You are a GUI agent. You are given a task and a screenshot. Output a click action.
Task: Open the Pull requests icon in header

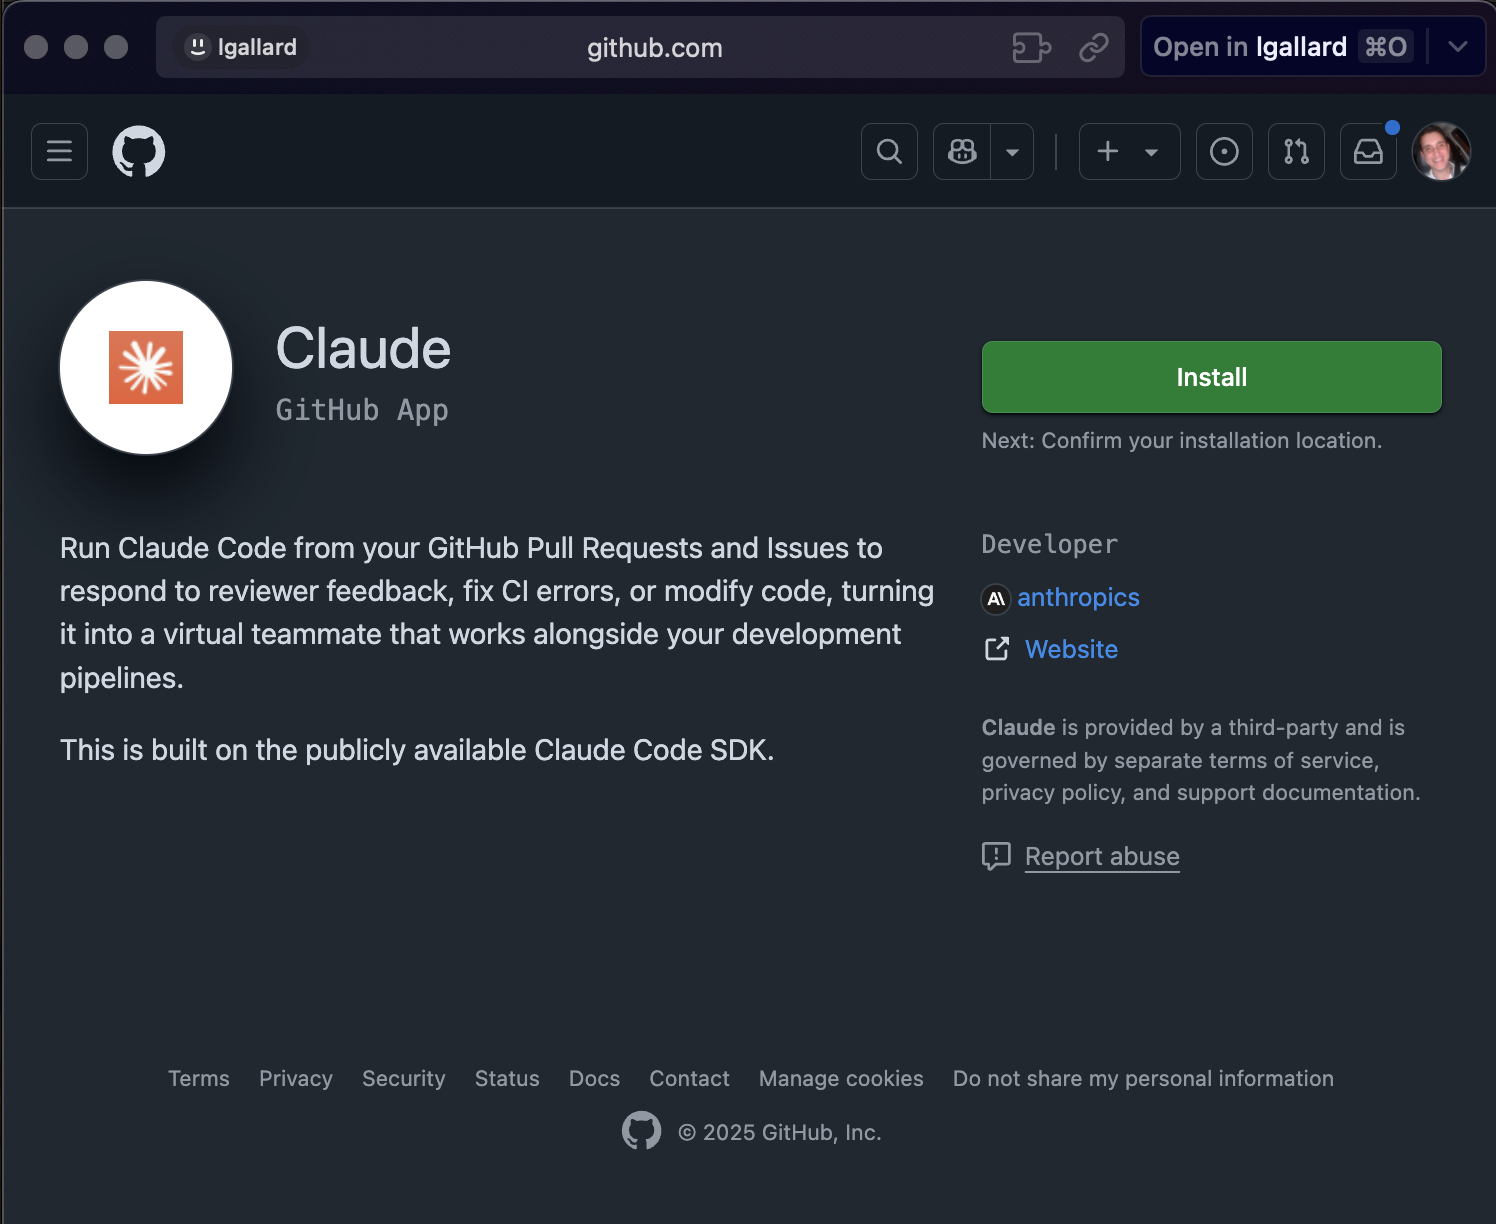pos(1296,151)
